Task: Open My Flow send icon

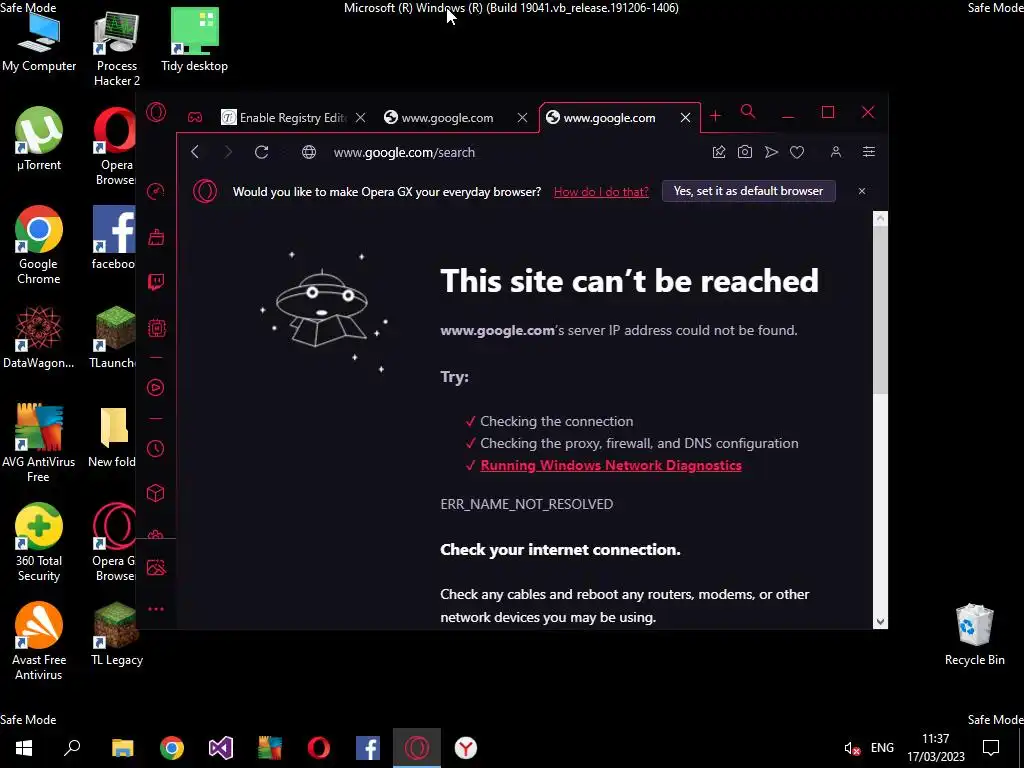Action: click(x=771, y=152)
